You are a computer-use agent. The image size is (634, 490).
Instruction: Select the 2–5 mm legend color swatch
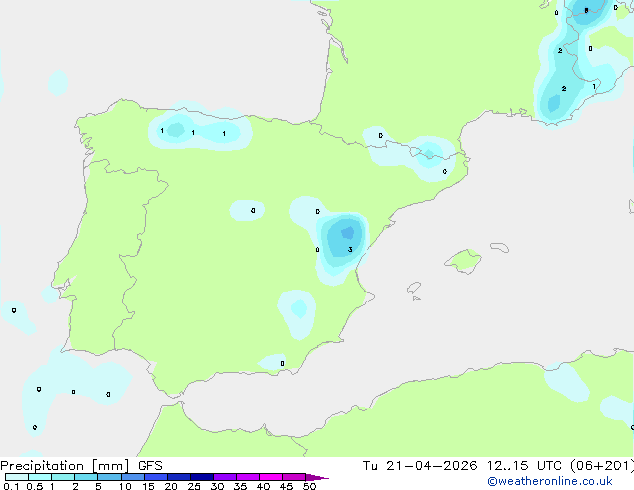tap(86, 477)
